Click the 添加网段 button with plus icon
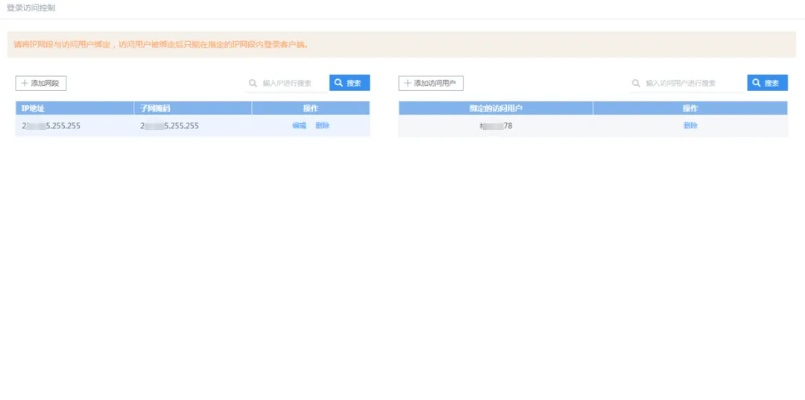Viewport: 805px width, 400px height. point(41,83)
